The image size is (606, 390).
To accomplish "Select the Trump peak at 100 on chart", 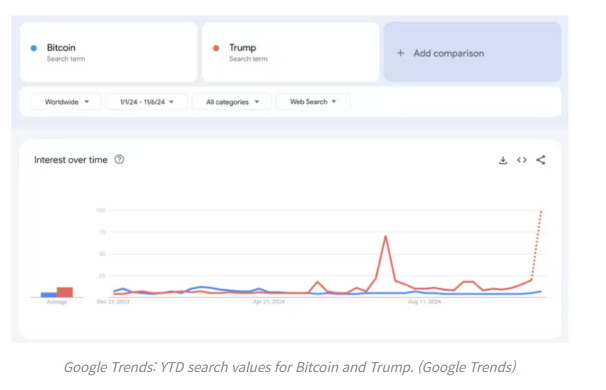I will point(541,211).
